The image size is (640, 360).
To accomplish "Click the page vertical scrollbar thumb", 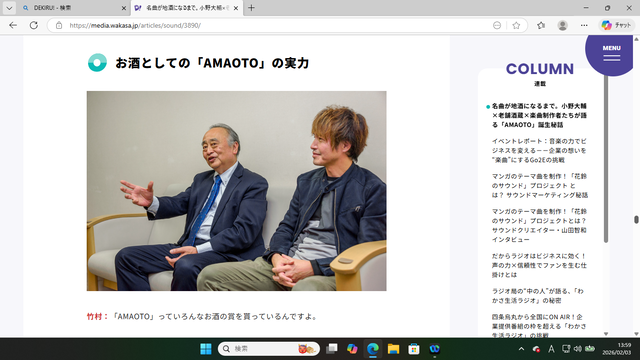I will pos(636,220).
